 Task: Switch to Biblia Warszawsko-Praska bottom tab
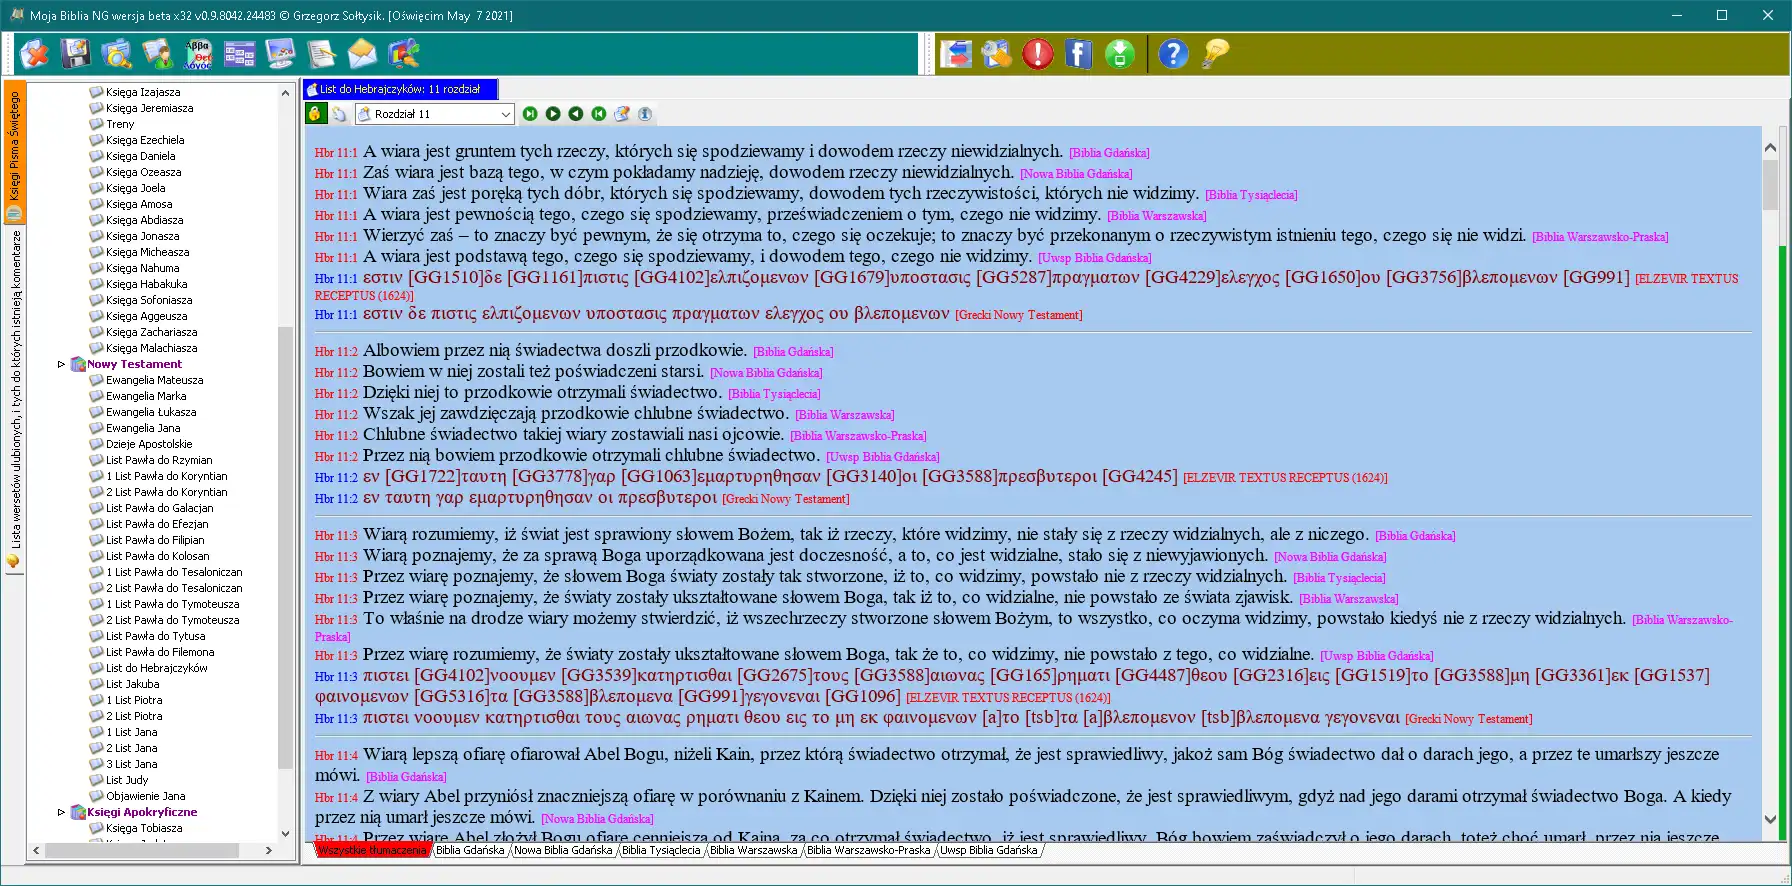click(x=869, y=850)
